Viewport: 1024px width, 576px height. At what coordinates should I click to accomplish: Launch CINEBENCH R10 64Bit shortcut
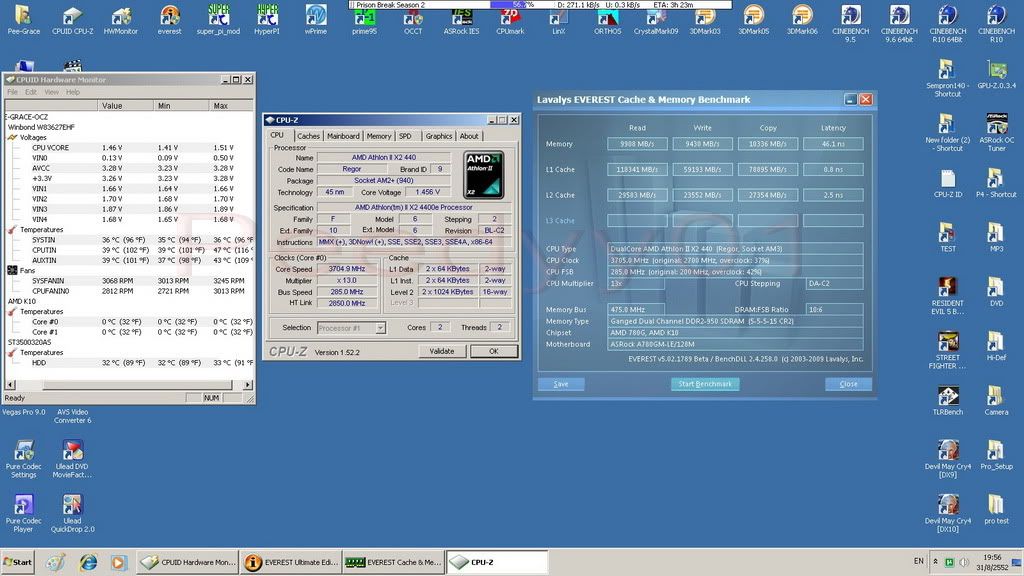[948, 24]
